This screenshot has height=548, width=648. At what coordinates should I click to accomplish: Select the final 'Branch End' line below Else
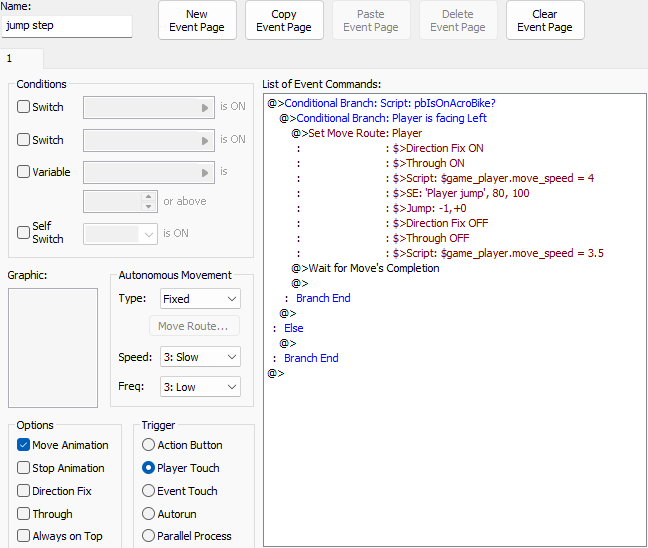pos(311,358)
